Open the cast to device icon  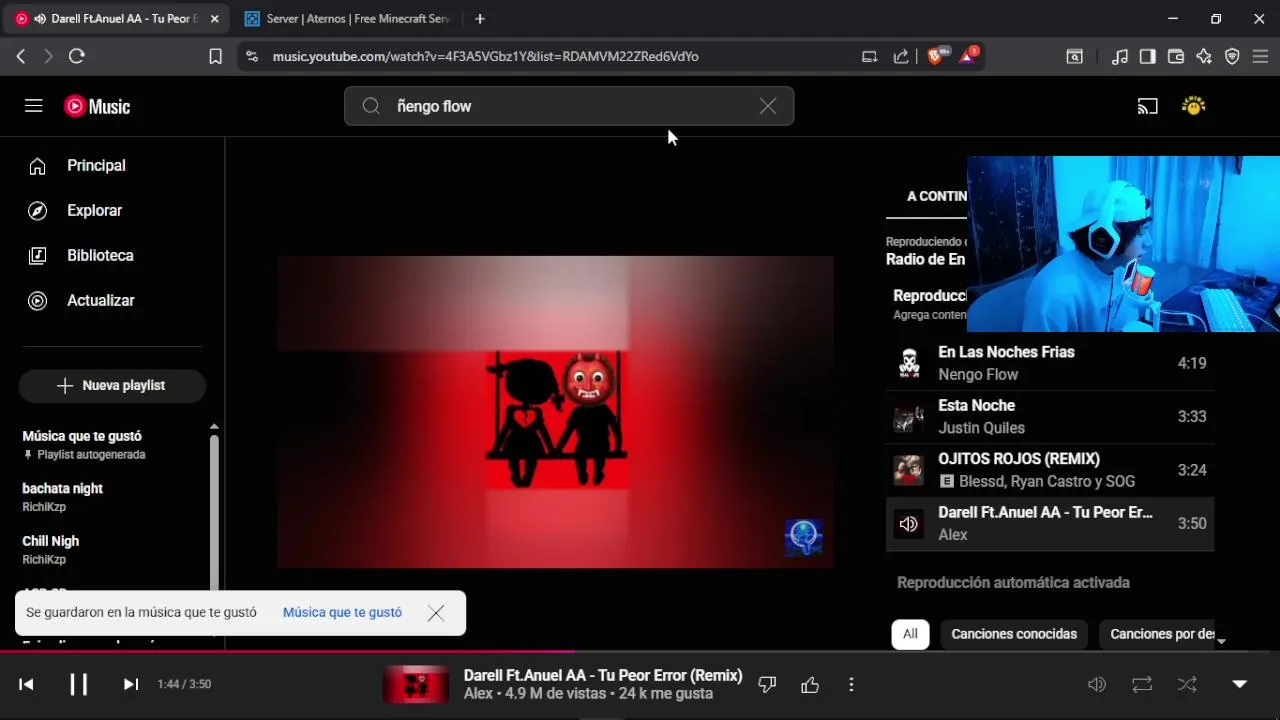(1147, 106)
